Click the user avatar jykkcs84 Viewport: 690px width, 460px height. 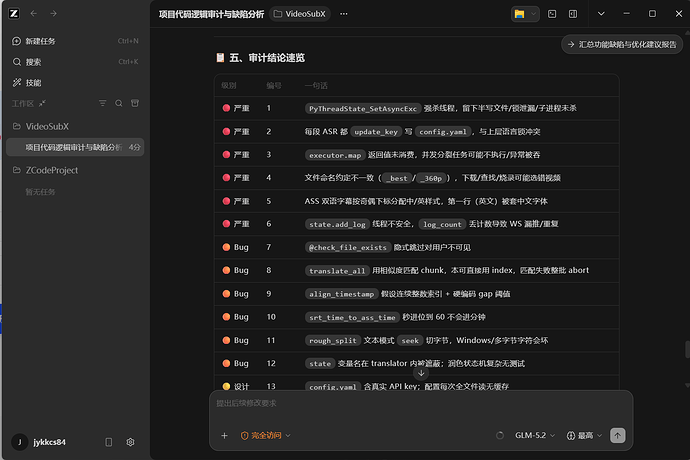pyautogui.click(x=19, y=442)
